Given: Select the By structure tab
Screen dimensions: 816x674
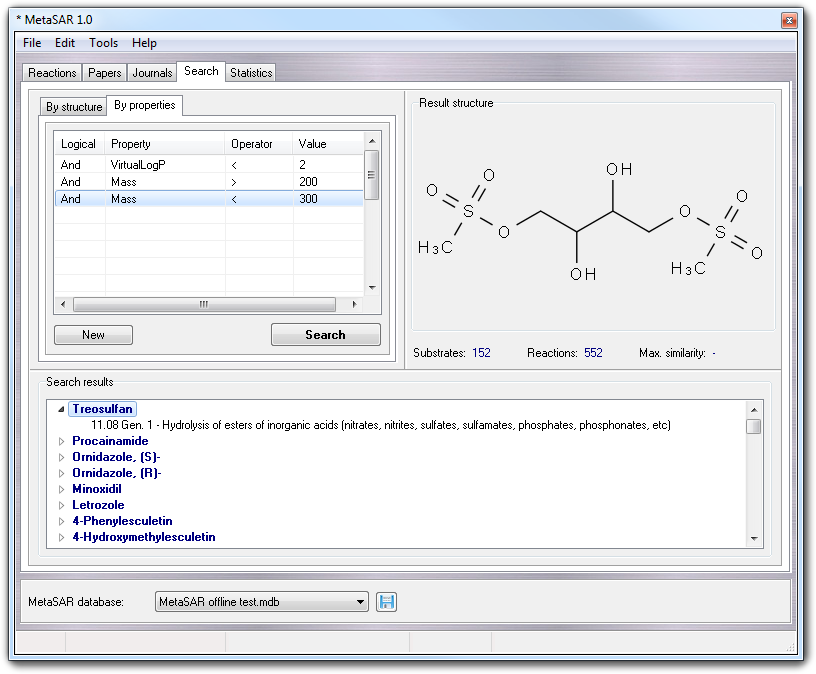Looking at the screenshot, I should tap(74, 107).
